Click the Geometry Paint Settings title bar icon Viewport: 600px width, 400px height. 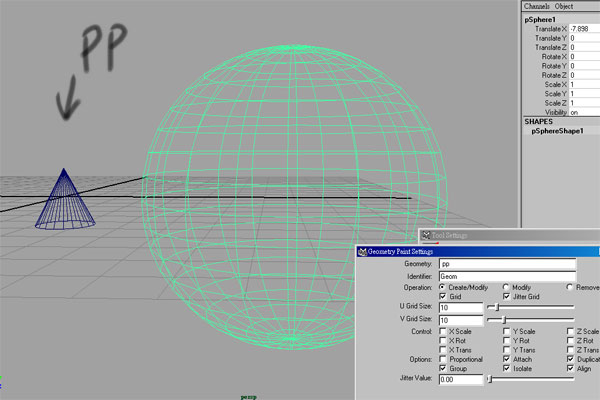tap(362, 251)
